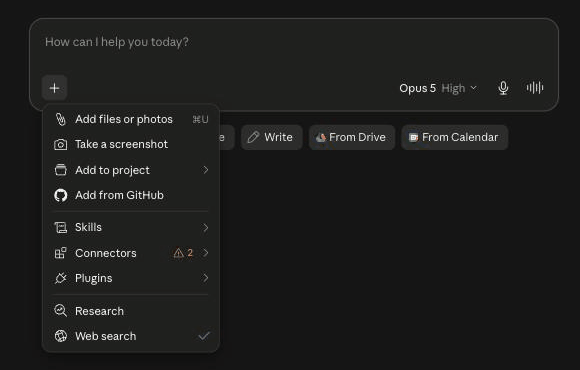This screenshot has height=370, width=580.
Task: Select Take a screenshot
Action: pos(131,144)
